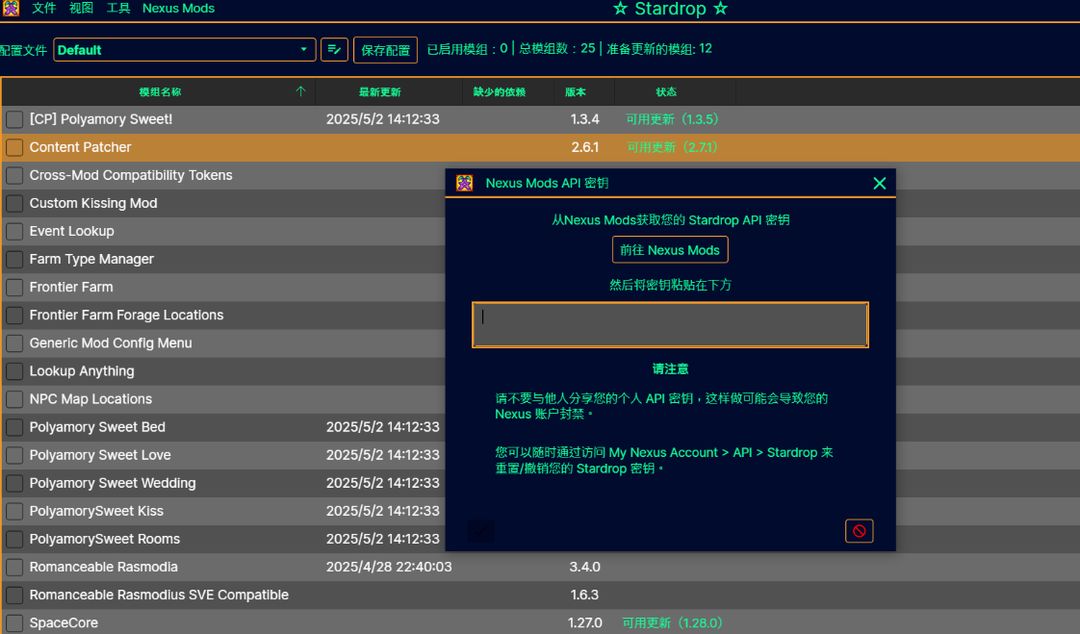Screen dimensions: 1080x634
Task: Click version 3.4.0 of Romanceable Rasmodia
Action: click(x=585, y=566)
